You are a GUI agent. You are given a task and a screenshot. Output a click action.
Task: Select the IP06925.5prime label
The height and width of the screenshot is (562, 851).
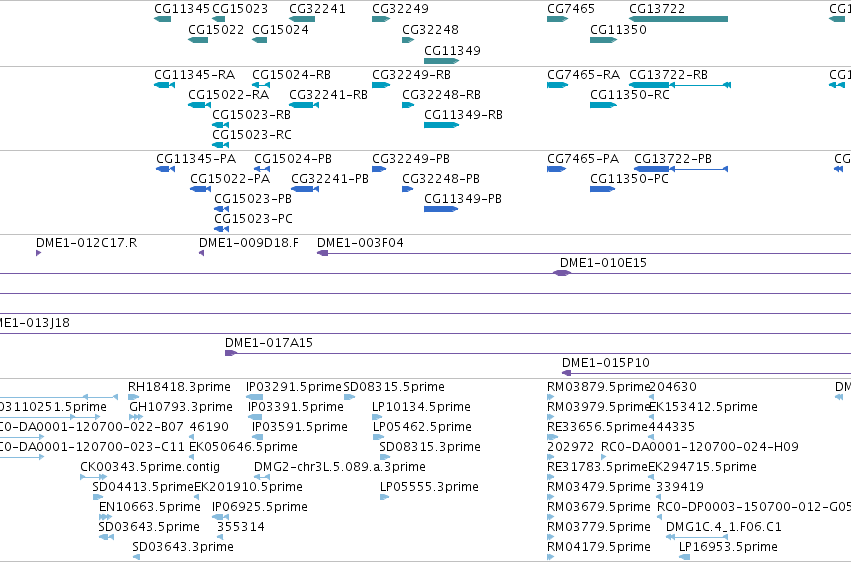(x=259, y=507)
